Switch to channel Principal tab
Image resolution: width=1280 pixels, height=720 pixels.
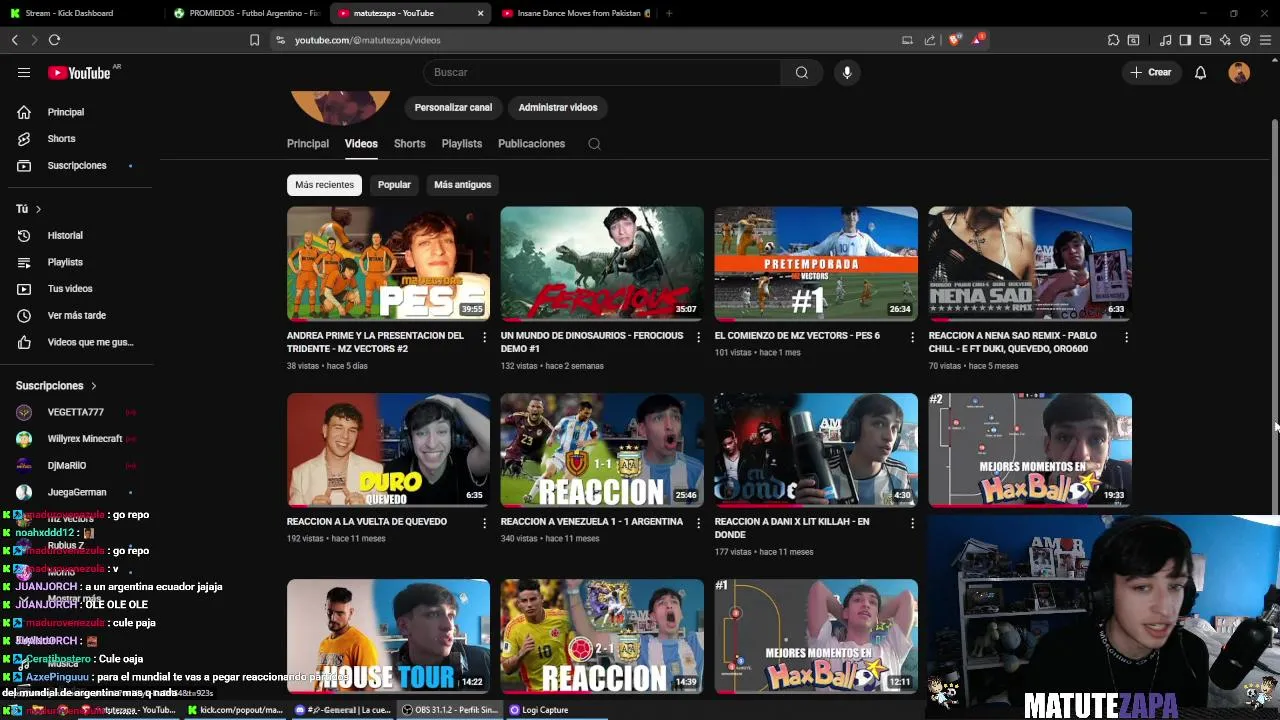tap(308, 144)
